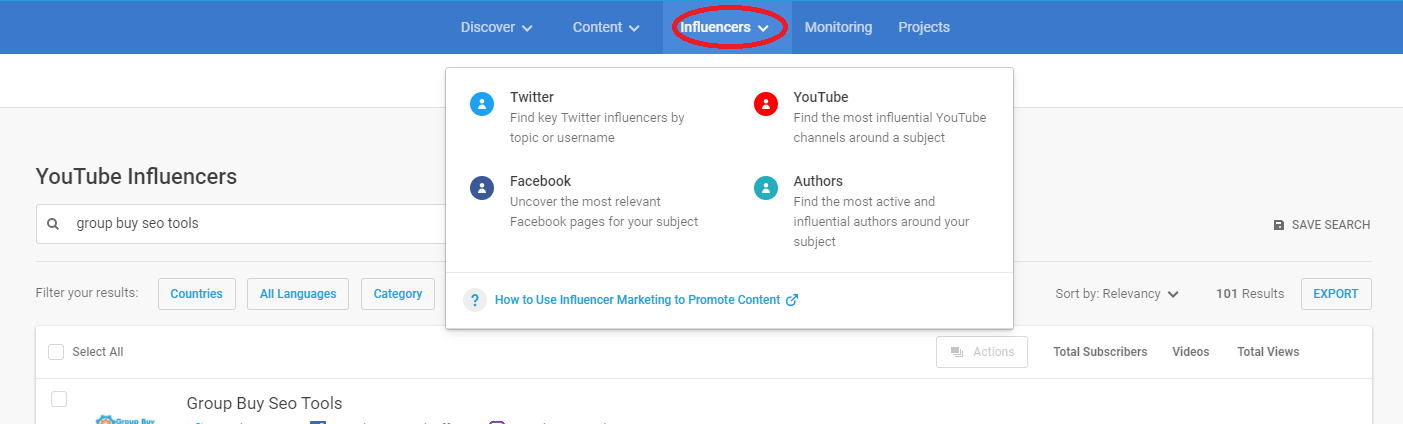Click the search magnifier icon in the search box
1403x424 pixels.
[53, 224]
